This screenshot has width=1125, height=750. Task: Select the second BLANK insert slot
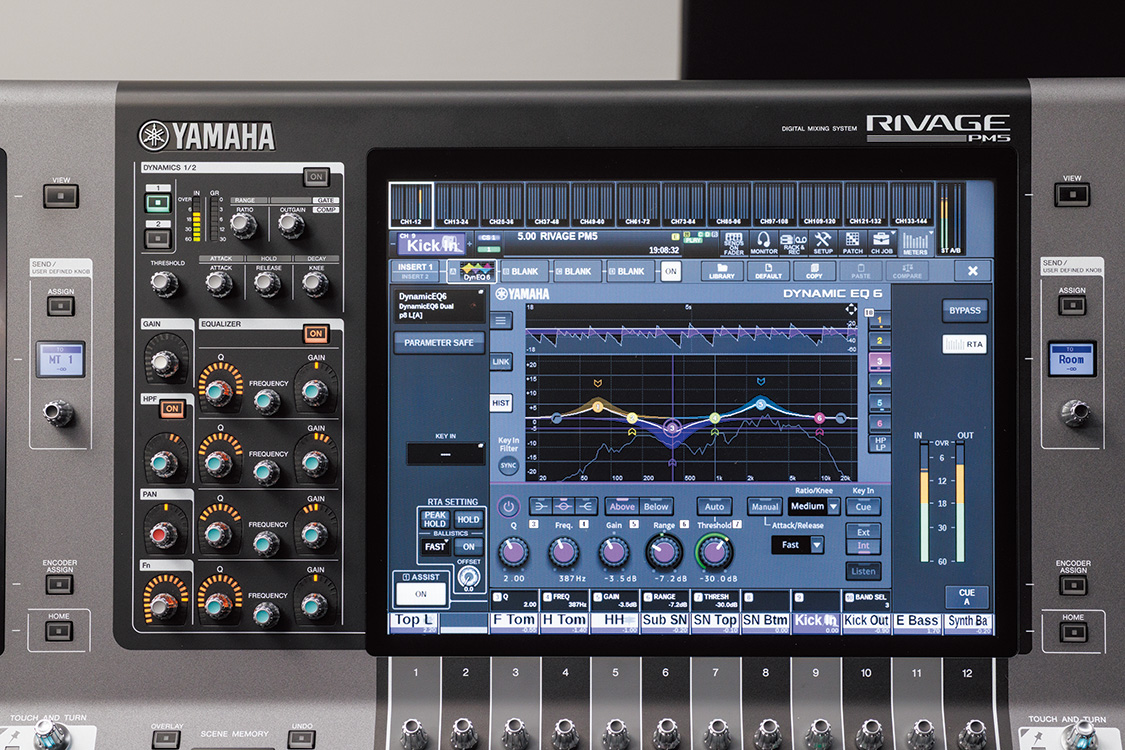tap(578, 271)
